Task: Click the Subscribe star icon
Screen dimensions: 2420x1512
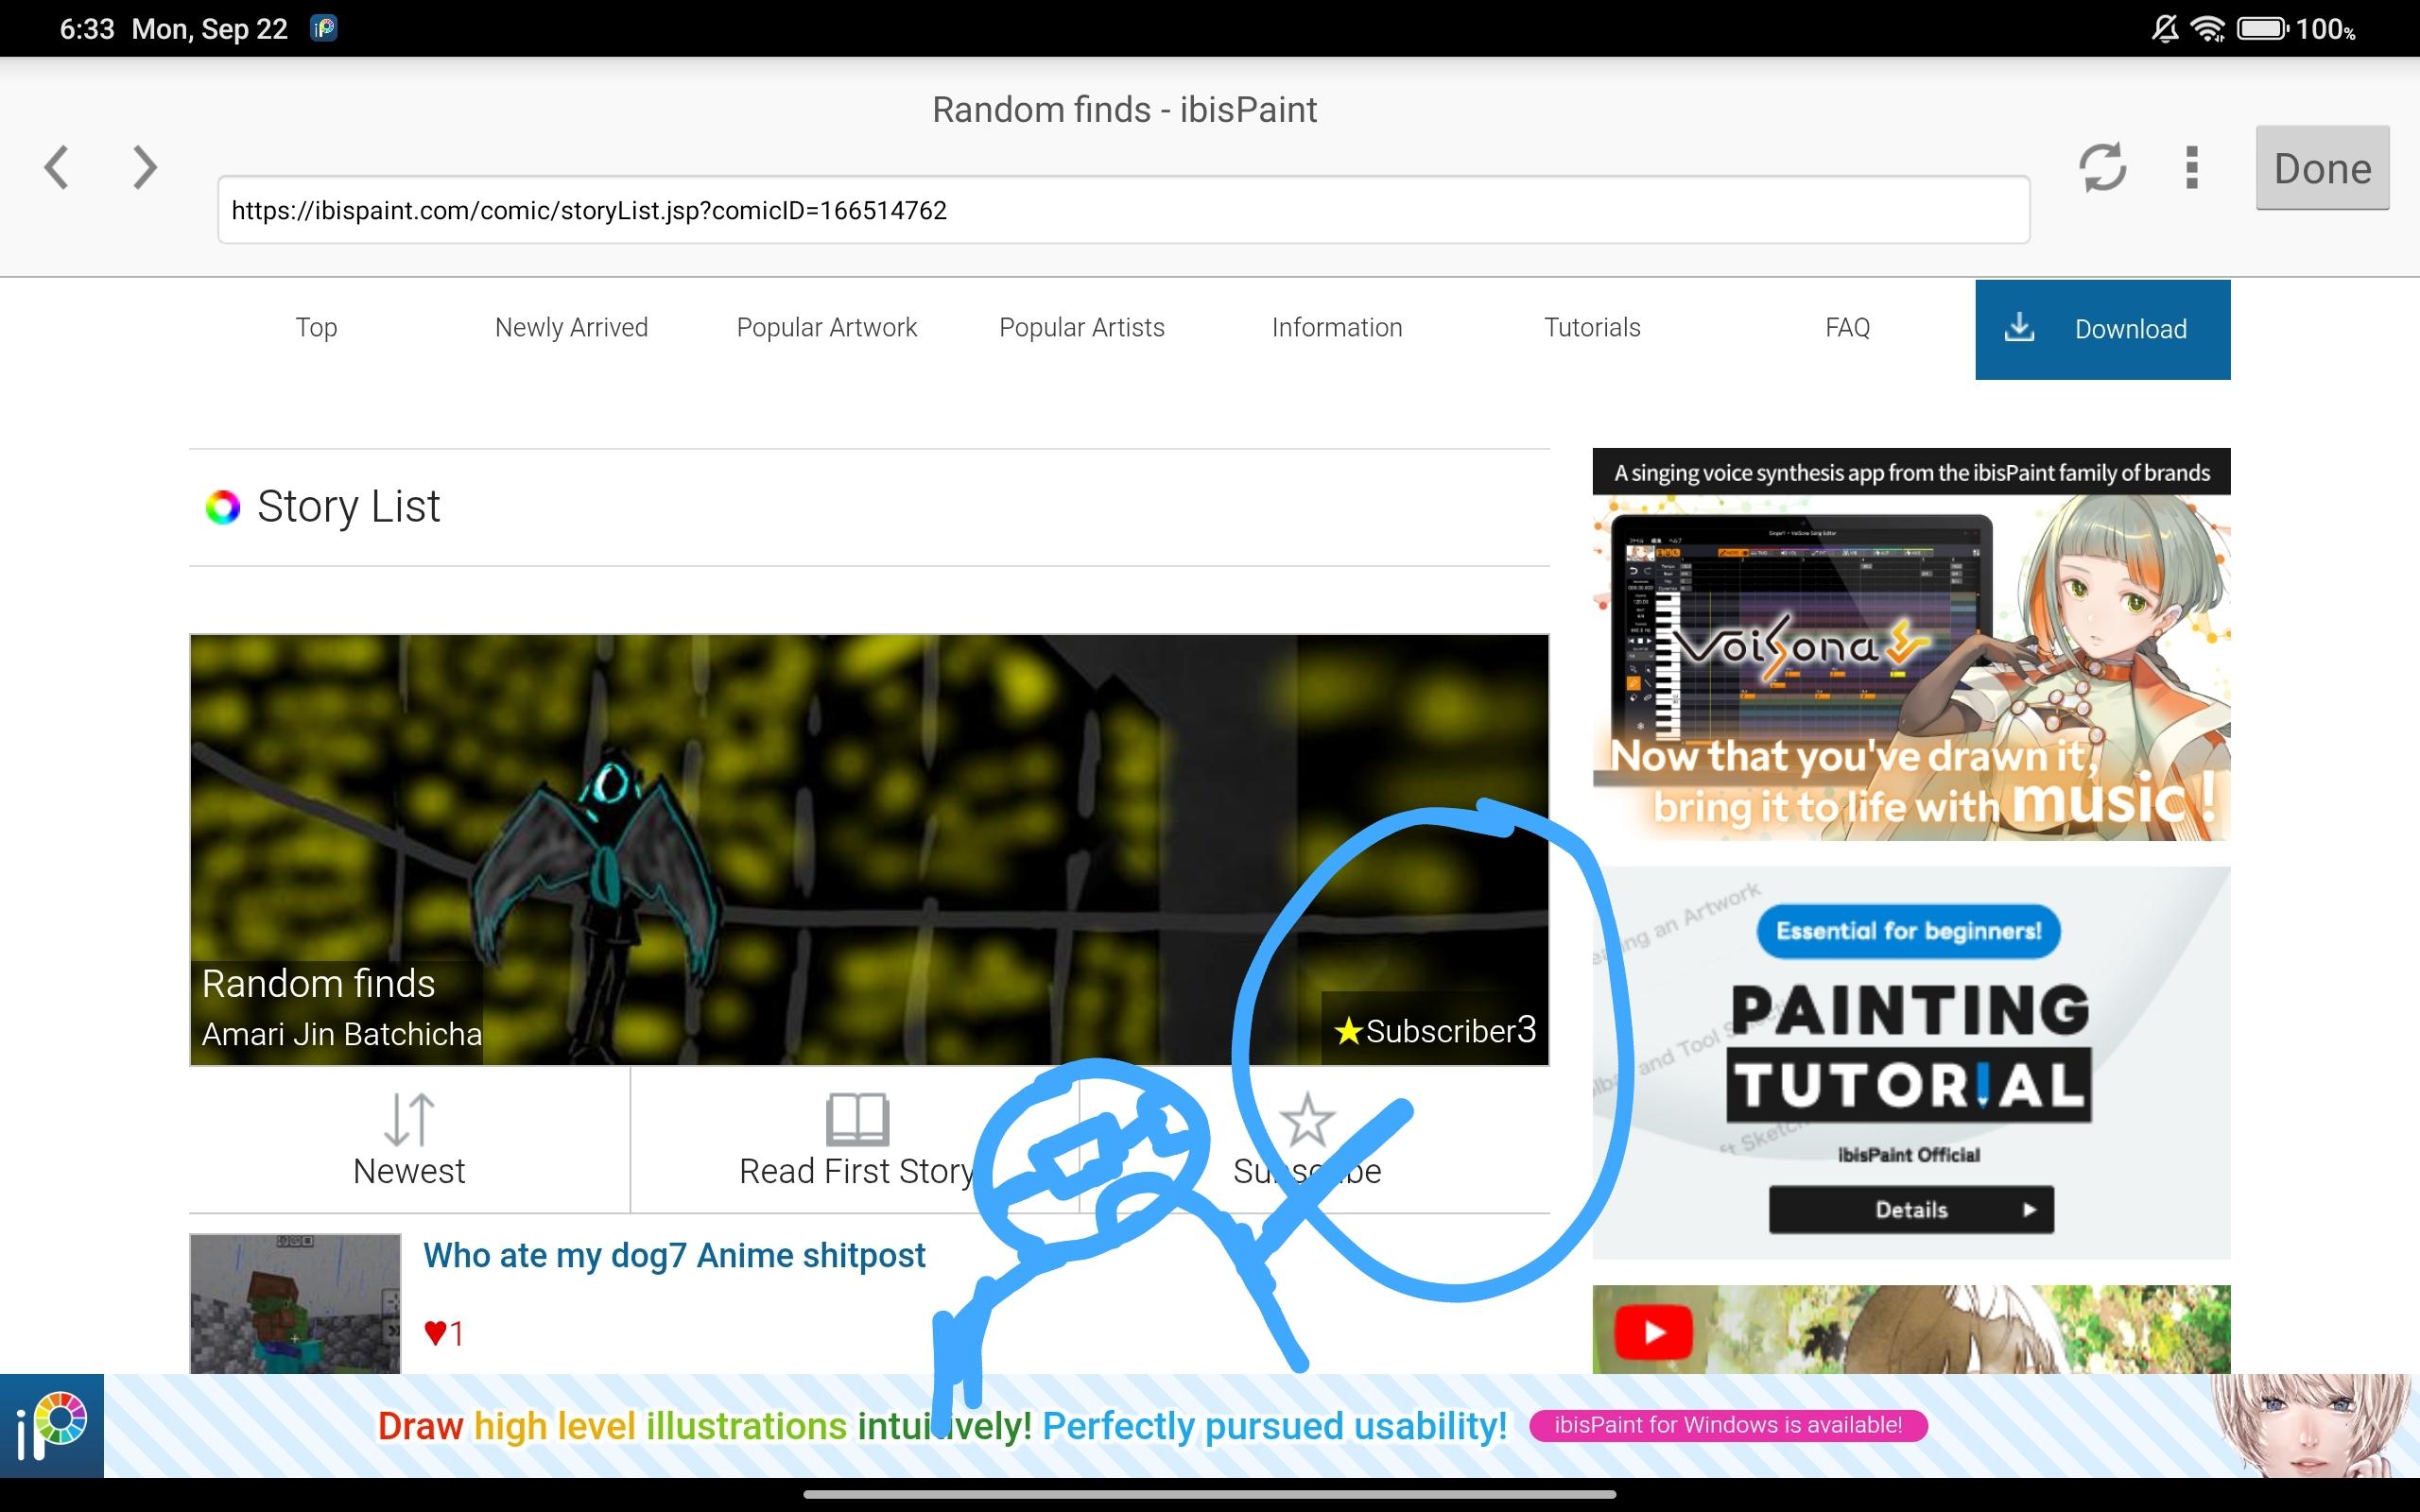Action: click(x=1306, y=1118)
